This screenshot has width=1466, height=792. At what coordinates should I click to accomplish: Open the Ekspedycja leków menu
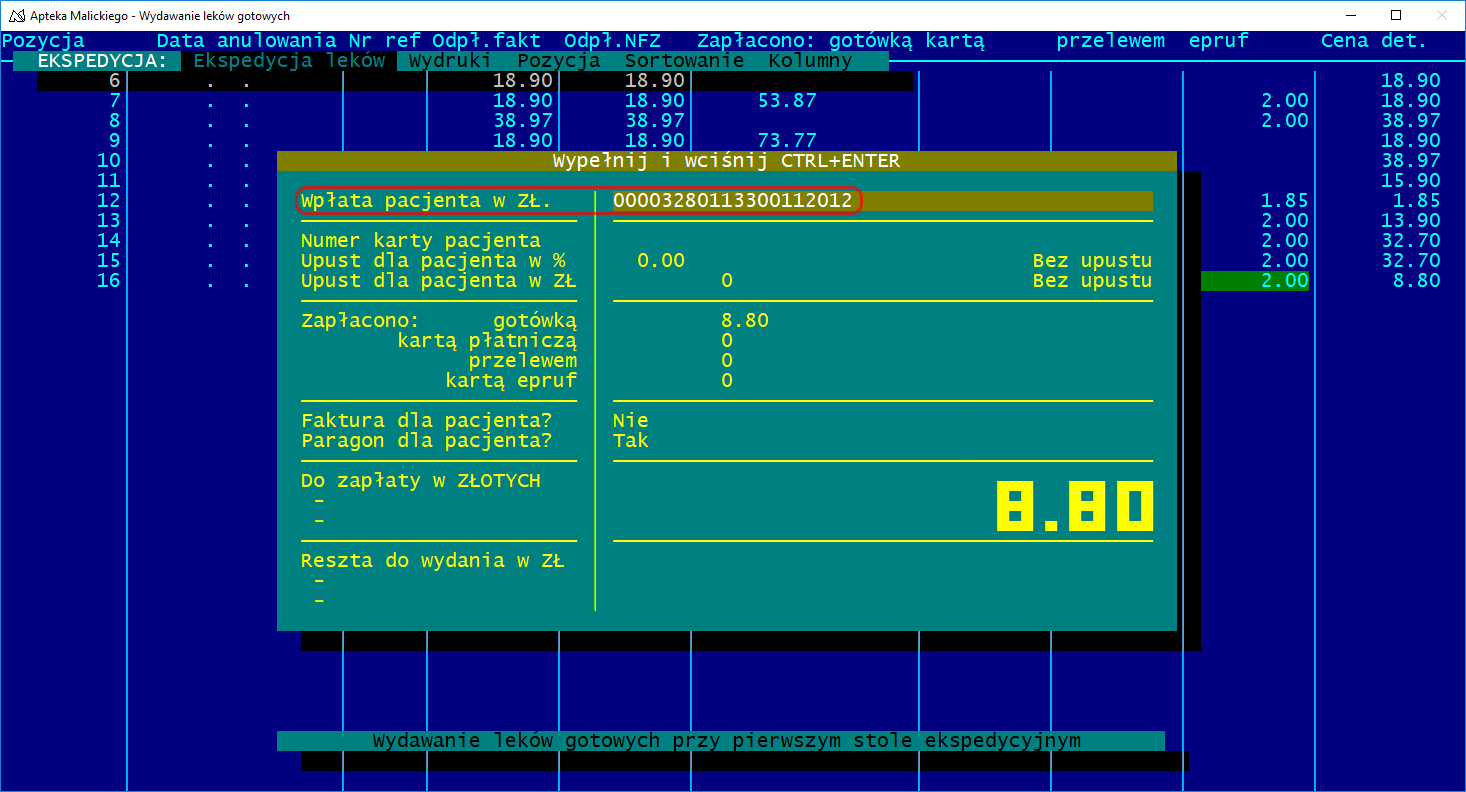[x=289, y=61]
